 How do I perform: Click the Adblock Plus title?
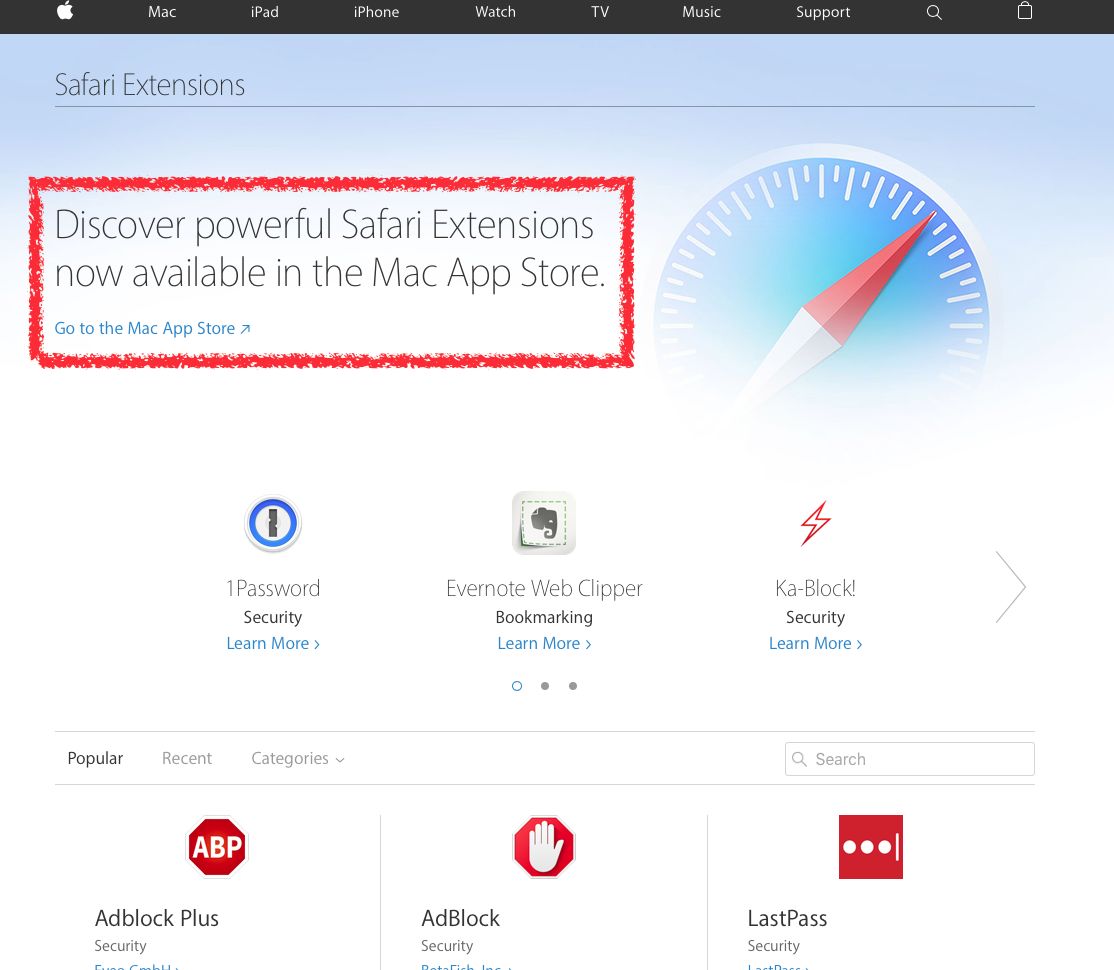click(156, 918)
